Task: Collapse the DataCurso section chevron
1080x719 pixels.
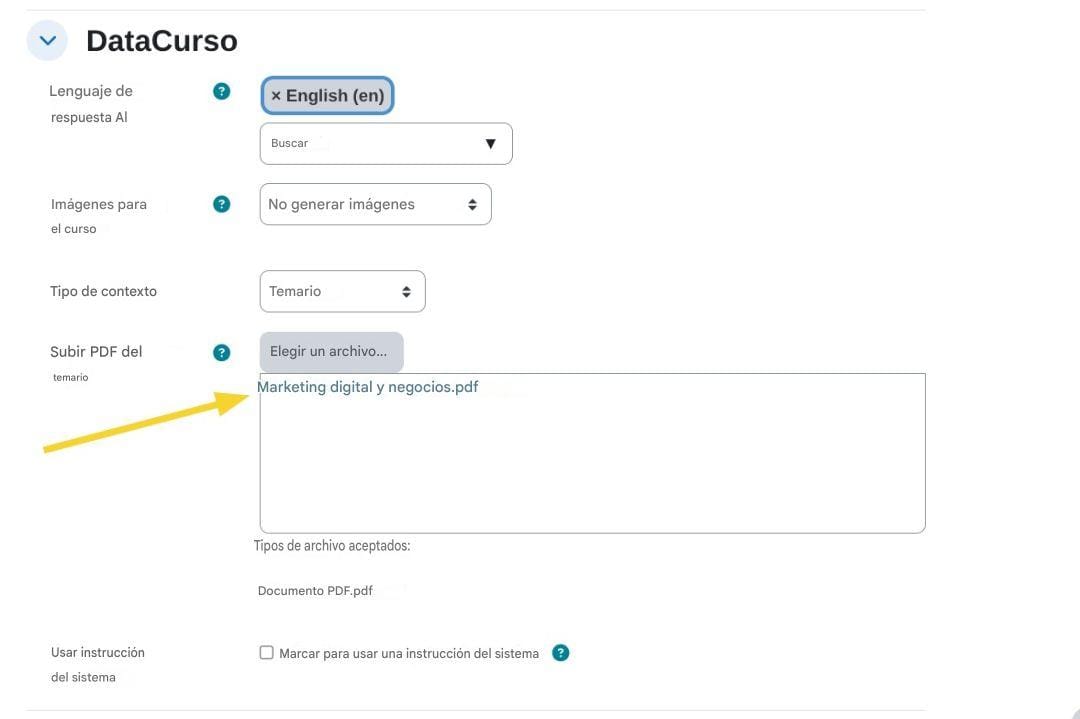Action: point(47,41)
